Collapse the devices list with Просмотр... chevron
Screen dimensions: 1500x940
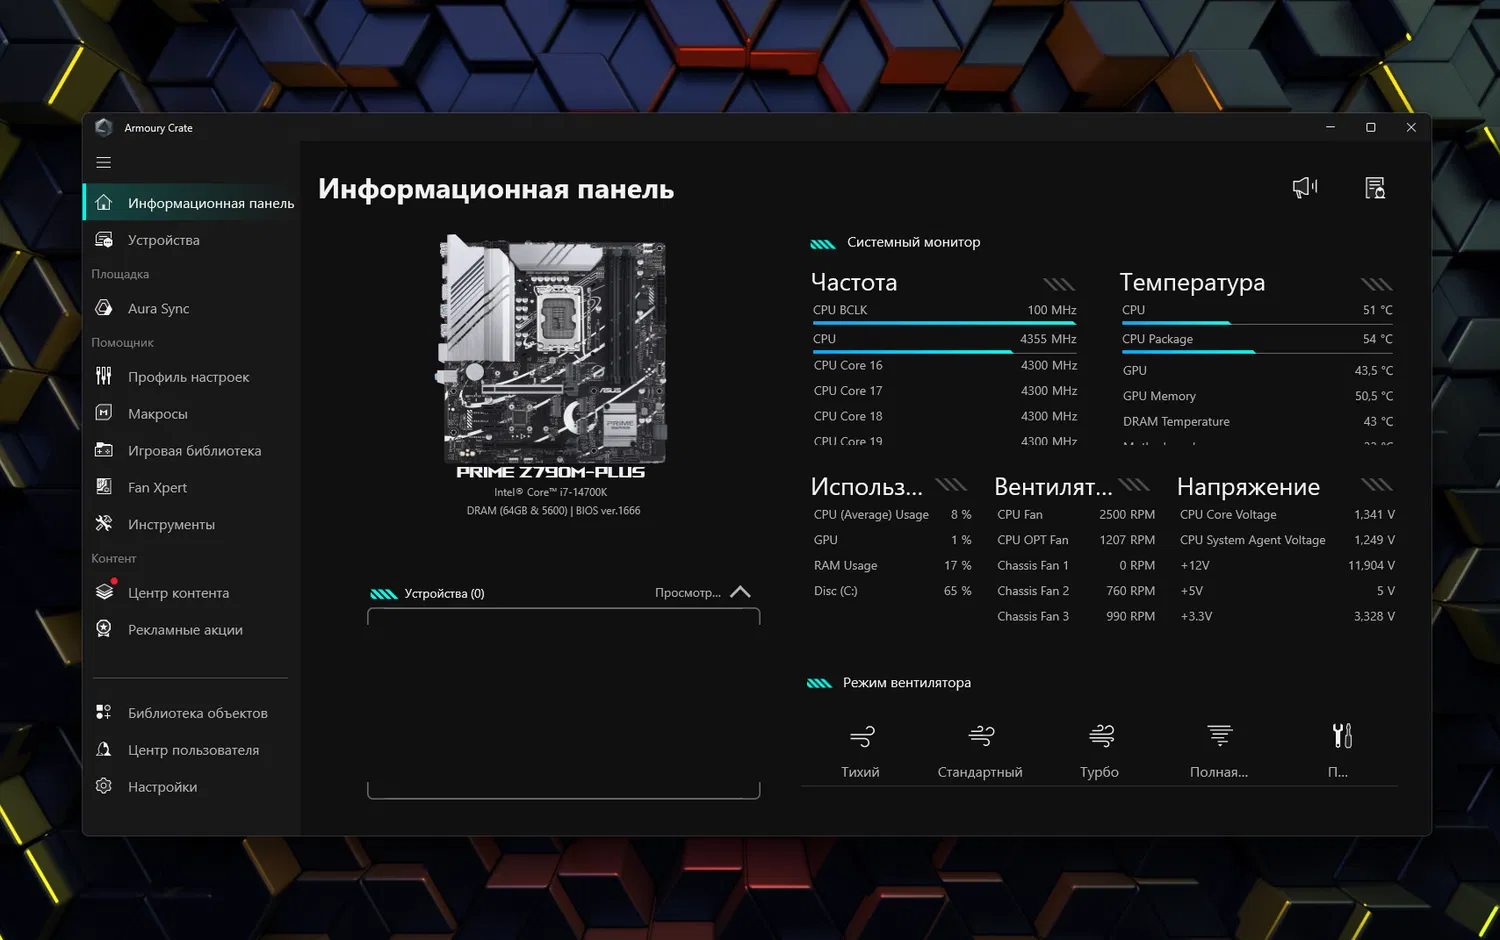[x=740, y=592]
